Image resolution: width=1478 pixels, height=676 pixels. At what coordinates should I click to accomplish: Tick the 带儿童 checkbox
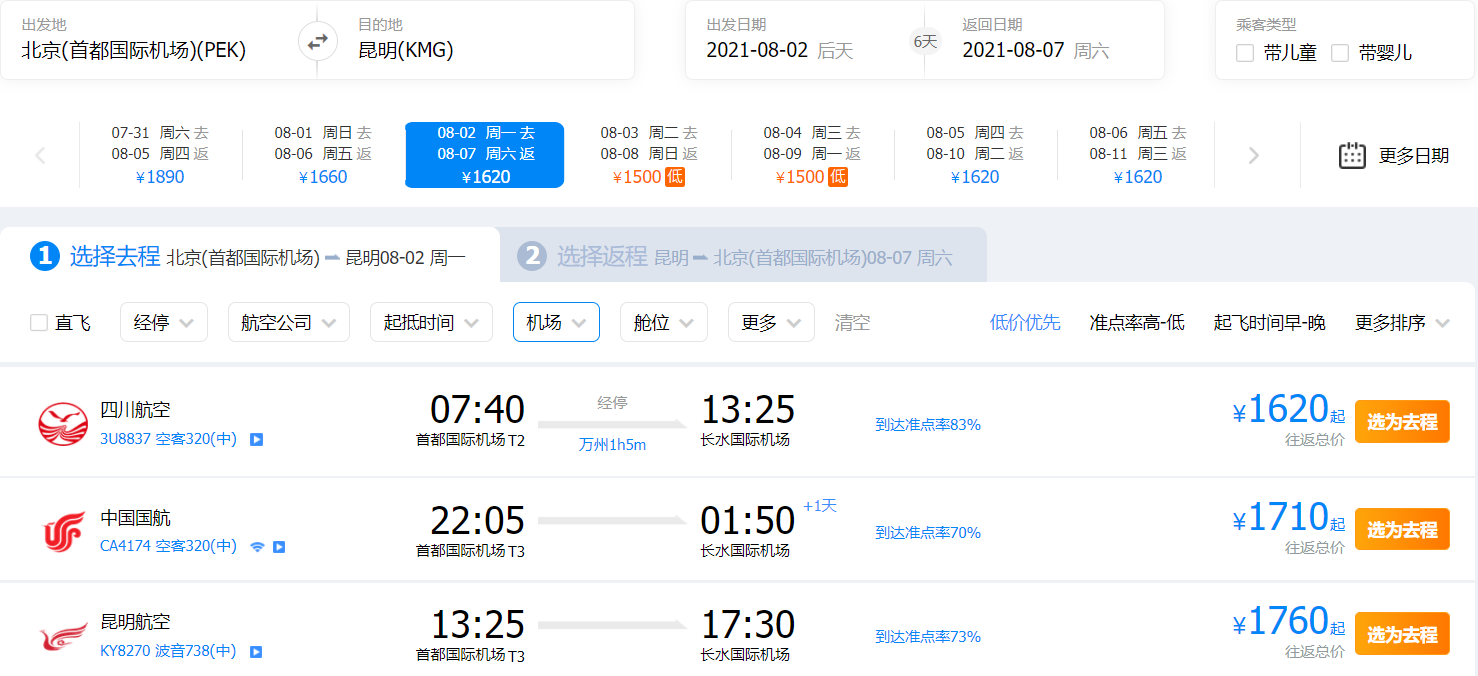tap(1245, 53)
